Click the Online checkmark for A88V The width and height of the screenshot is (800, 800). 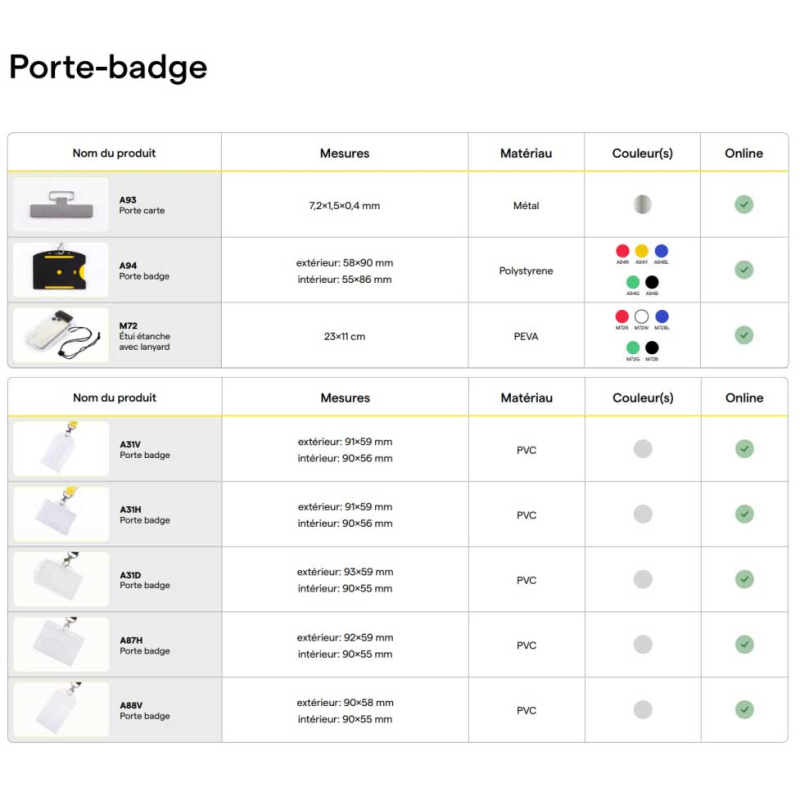[744, 710]
